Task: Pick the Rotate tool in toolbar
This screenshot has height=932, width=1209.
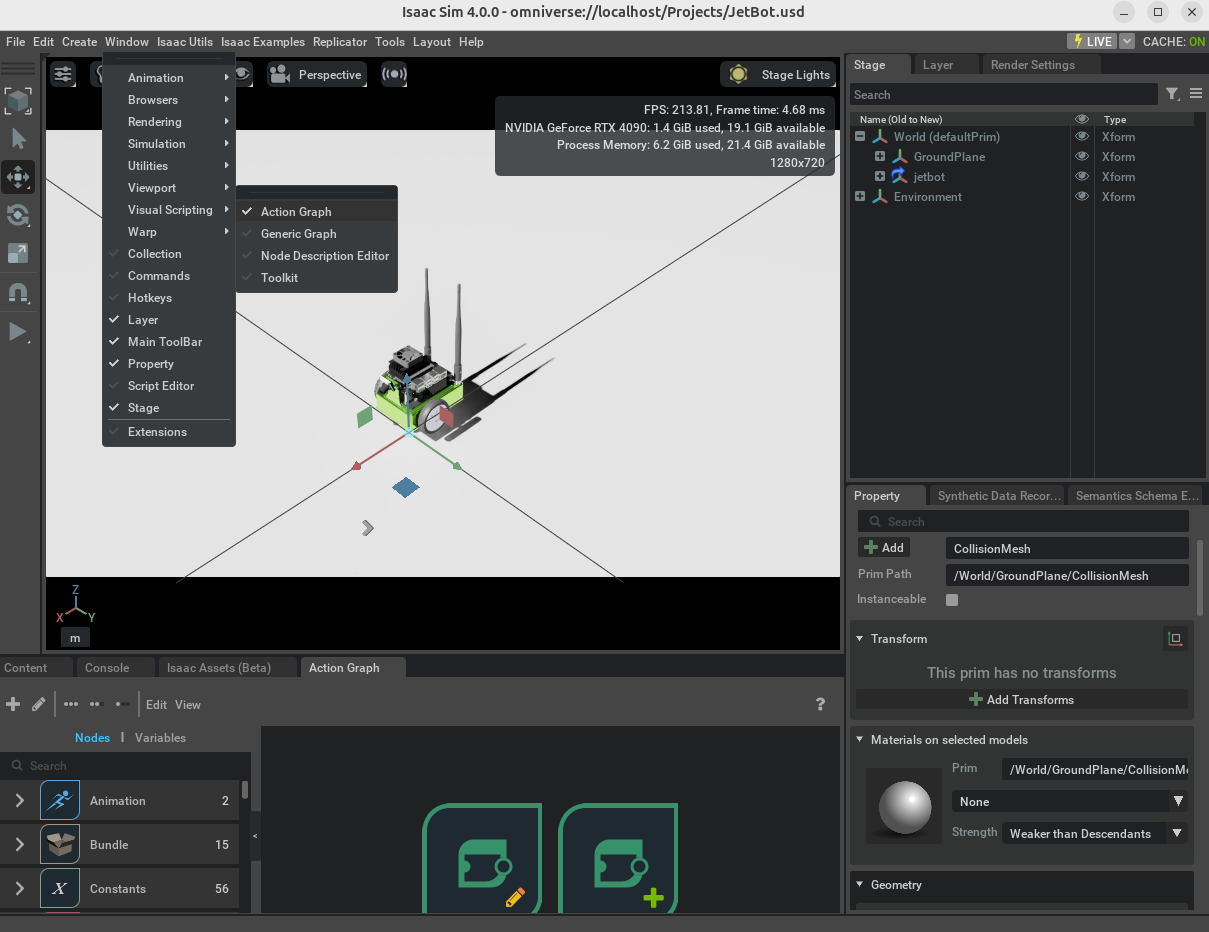Action: [18, 215]
